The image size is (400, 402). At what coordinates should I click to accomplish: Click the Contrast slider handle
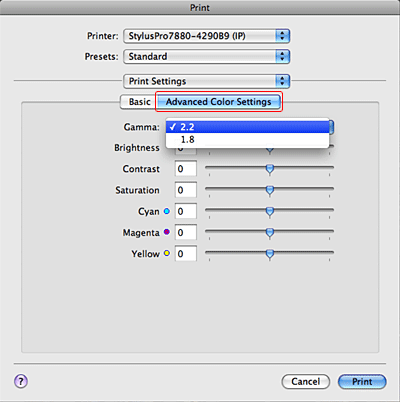[x=270, y=169]
